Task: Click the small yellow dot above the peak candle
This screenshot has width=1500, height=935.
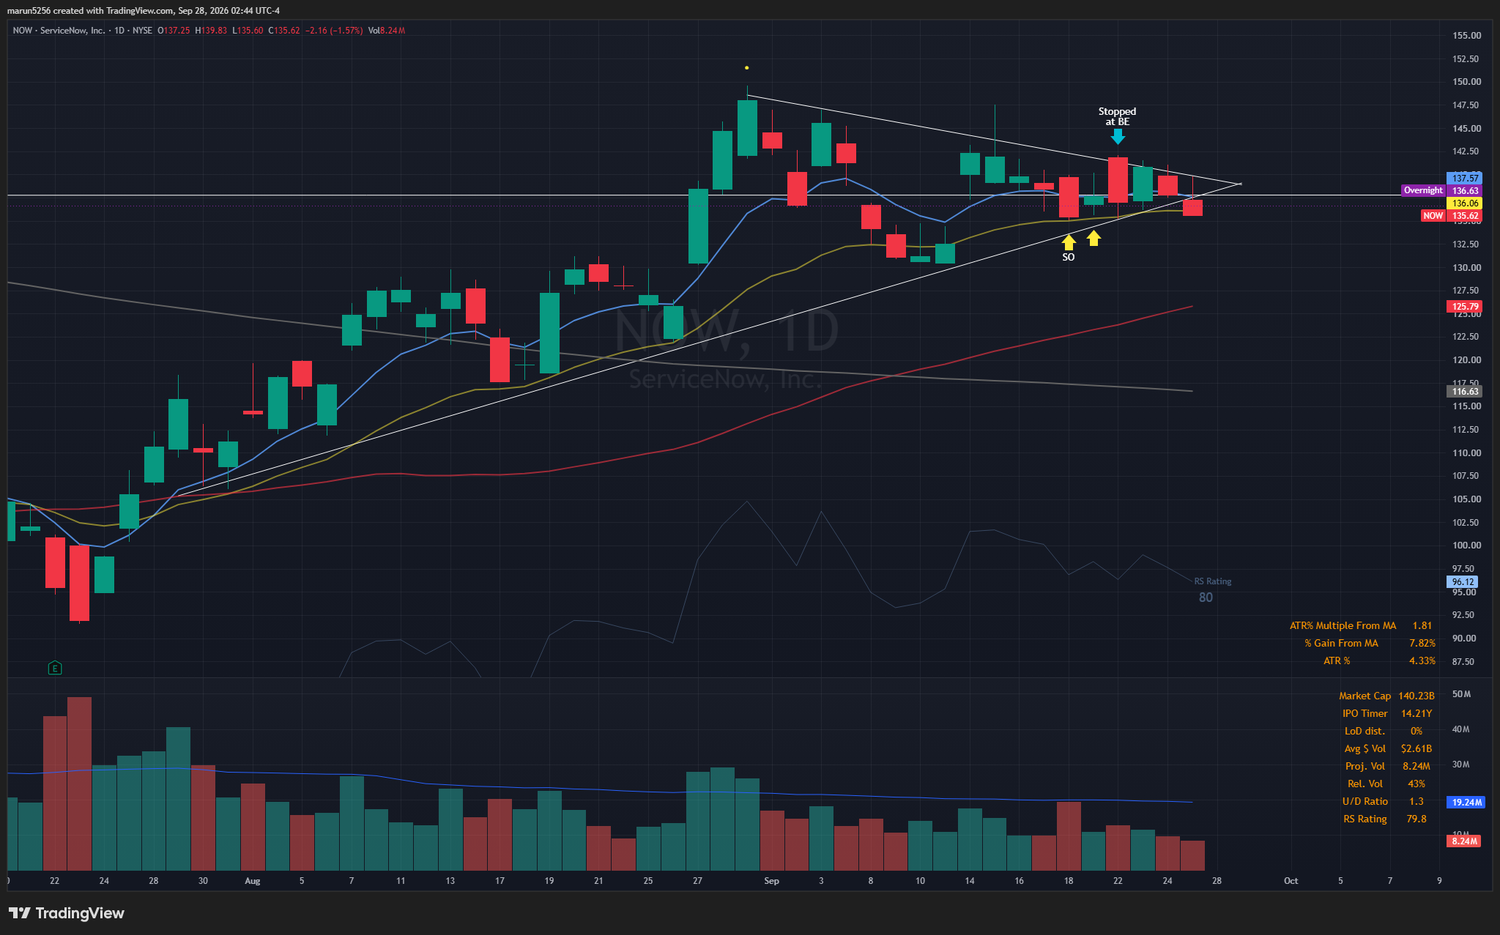Action: (x=747, y=68)
